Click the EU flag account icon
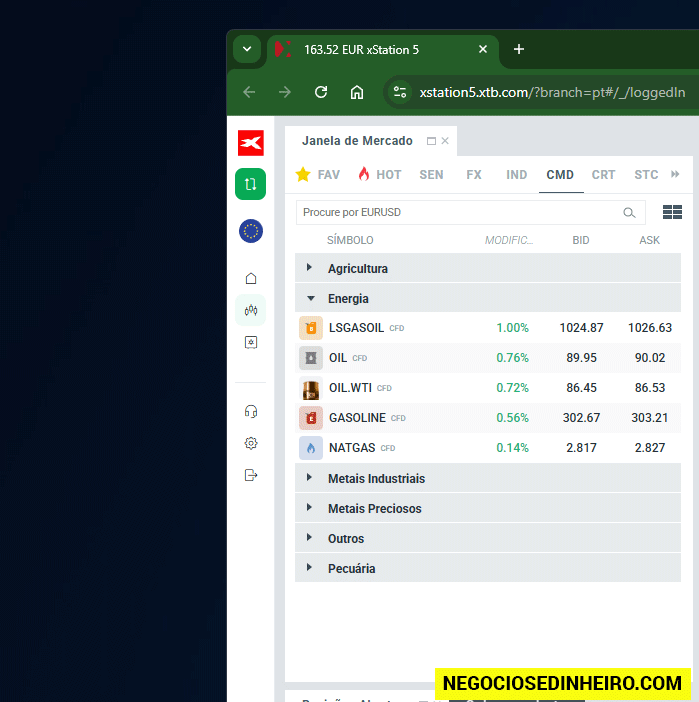This screenshot has height=702, width=699. (x=251, y=231)
